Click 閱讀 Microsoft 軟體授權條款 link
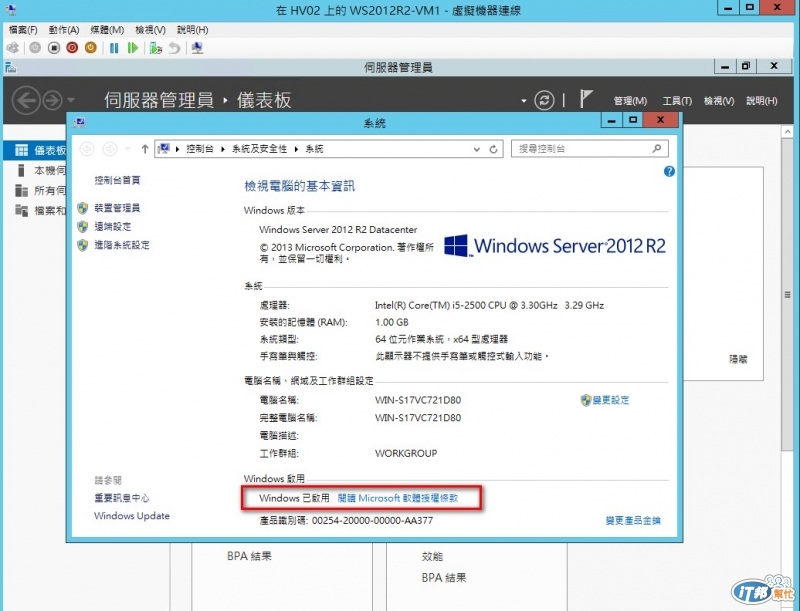The width and height of the screenshot is (800, 611). point(398,498)
